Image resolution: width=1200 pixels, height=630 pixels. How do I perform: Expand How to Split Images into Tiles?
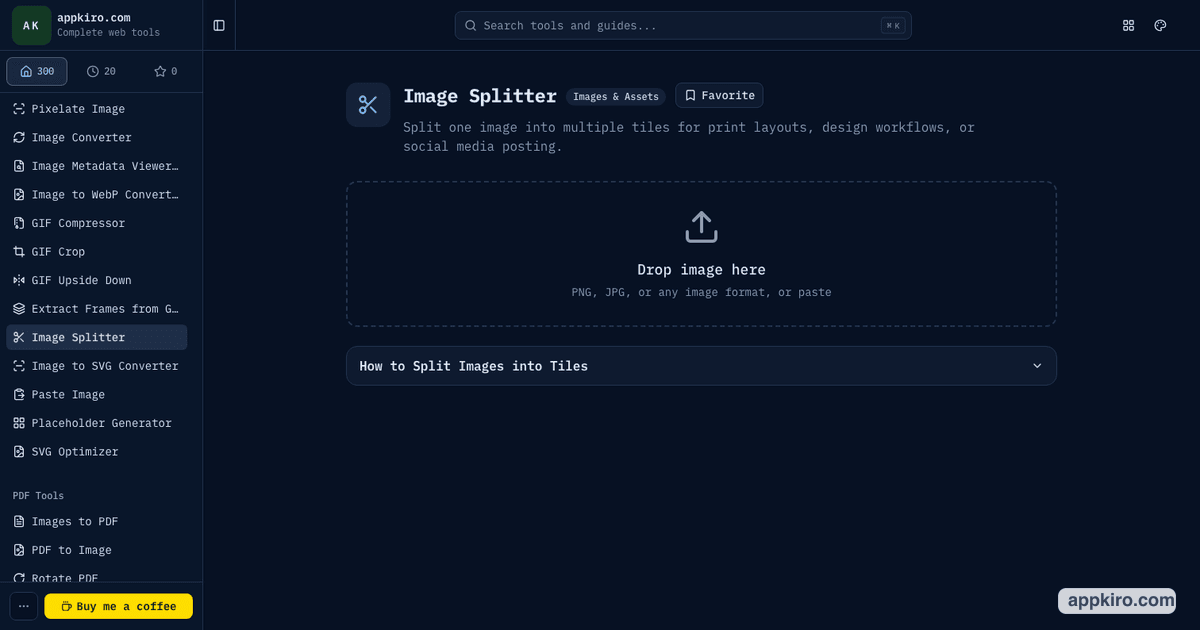click(701, 366)
